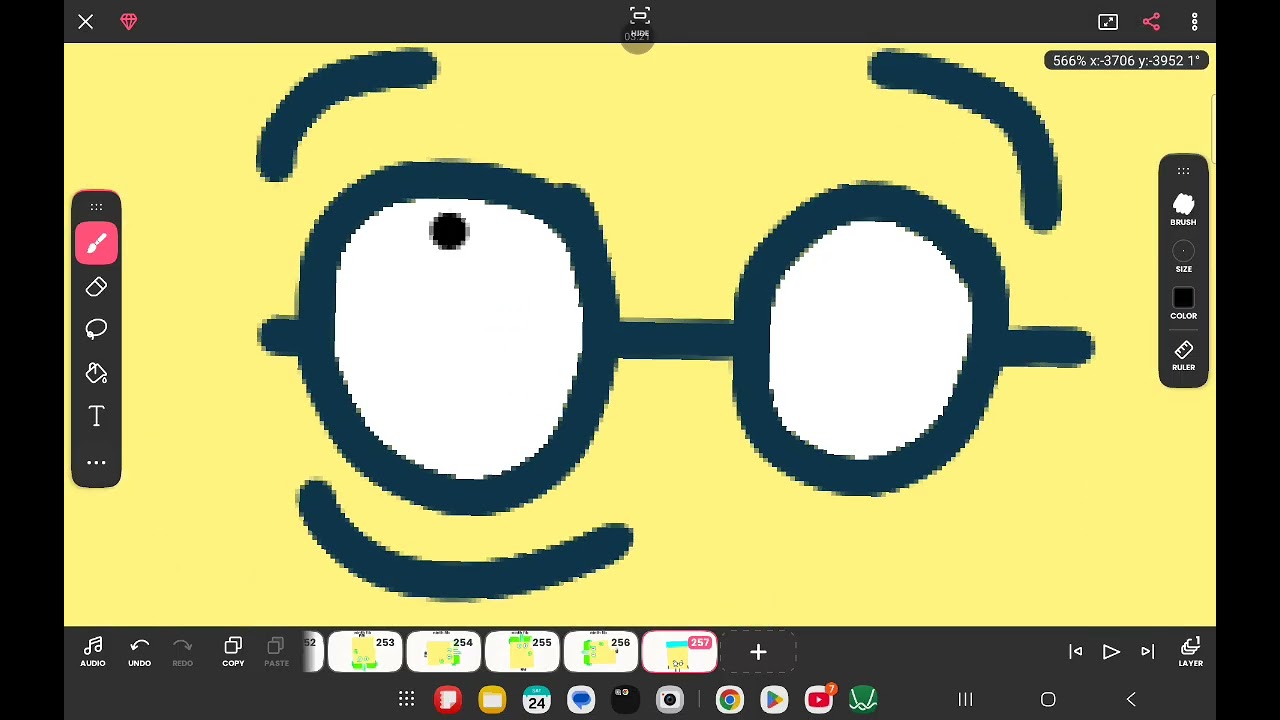1280x720 pixels.
Task: Select the pink Brush drawing tool
Action: pos(96,243)
